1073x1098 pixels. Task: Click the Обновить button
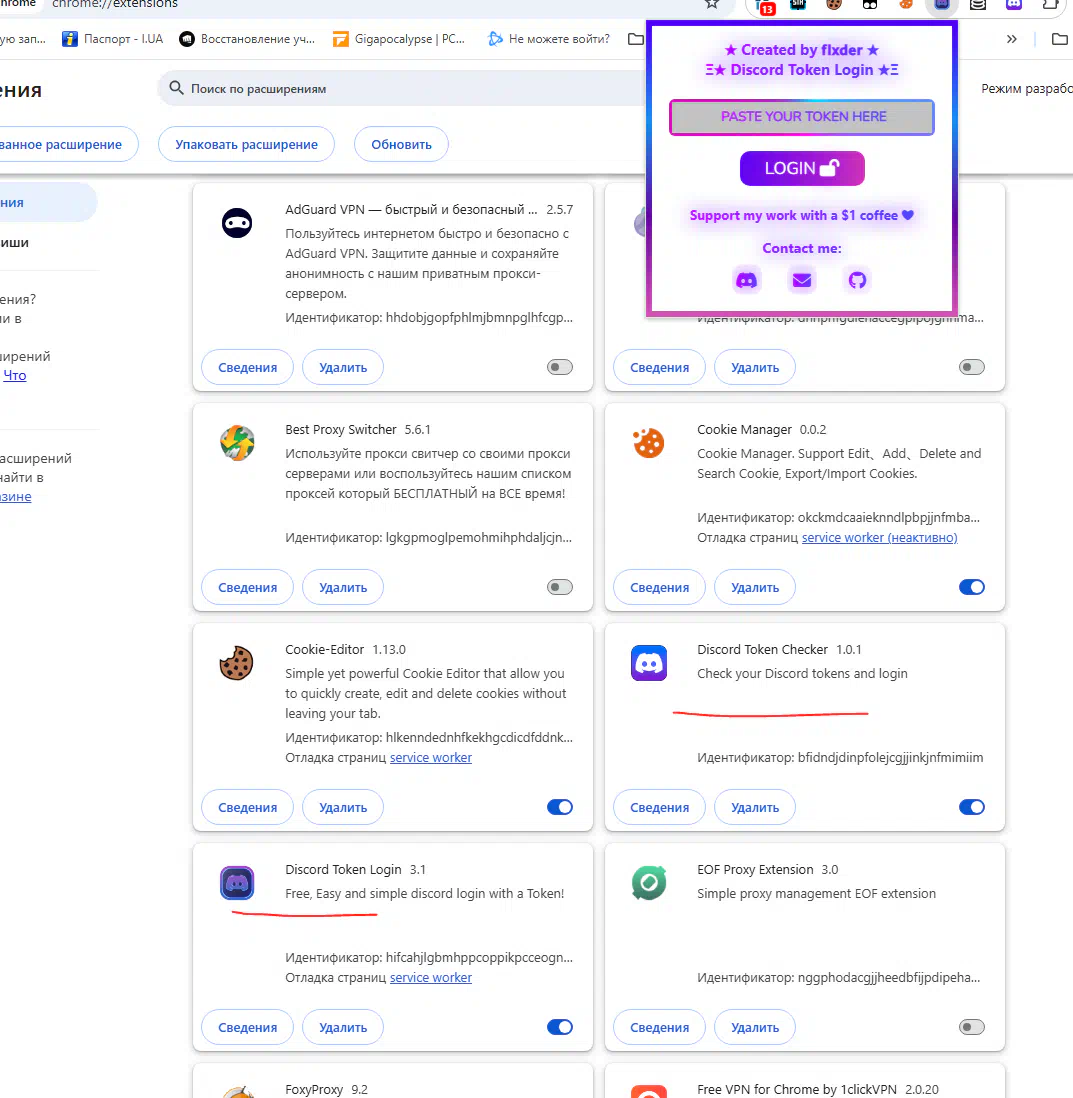(401, 144)
